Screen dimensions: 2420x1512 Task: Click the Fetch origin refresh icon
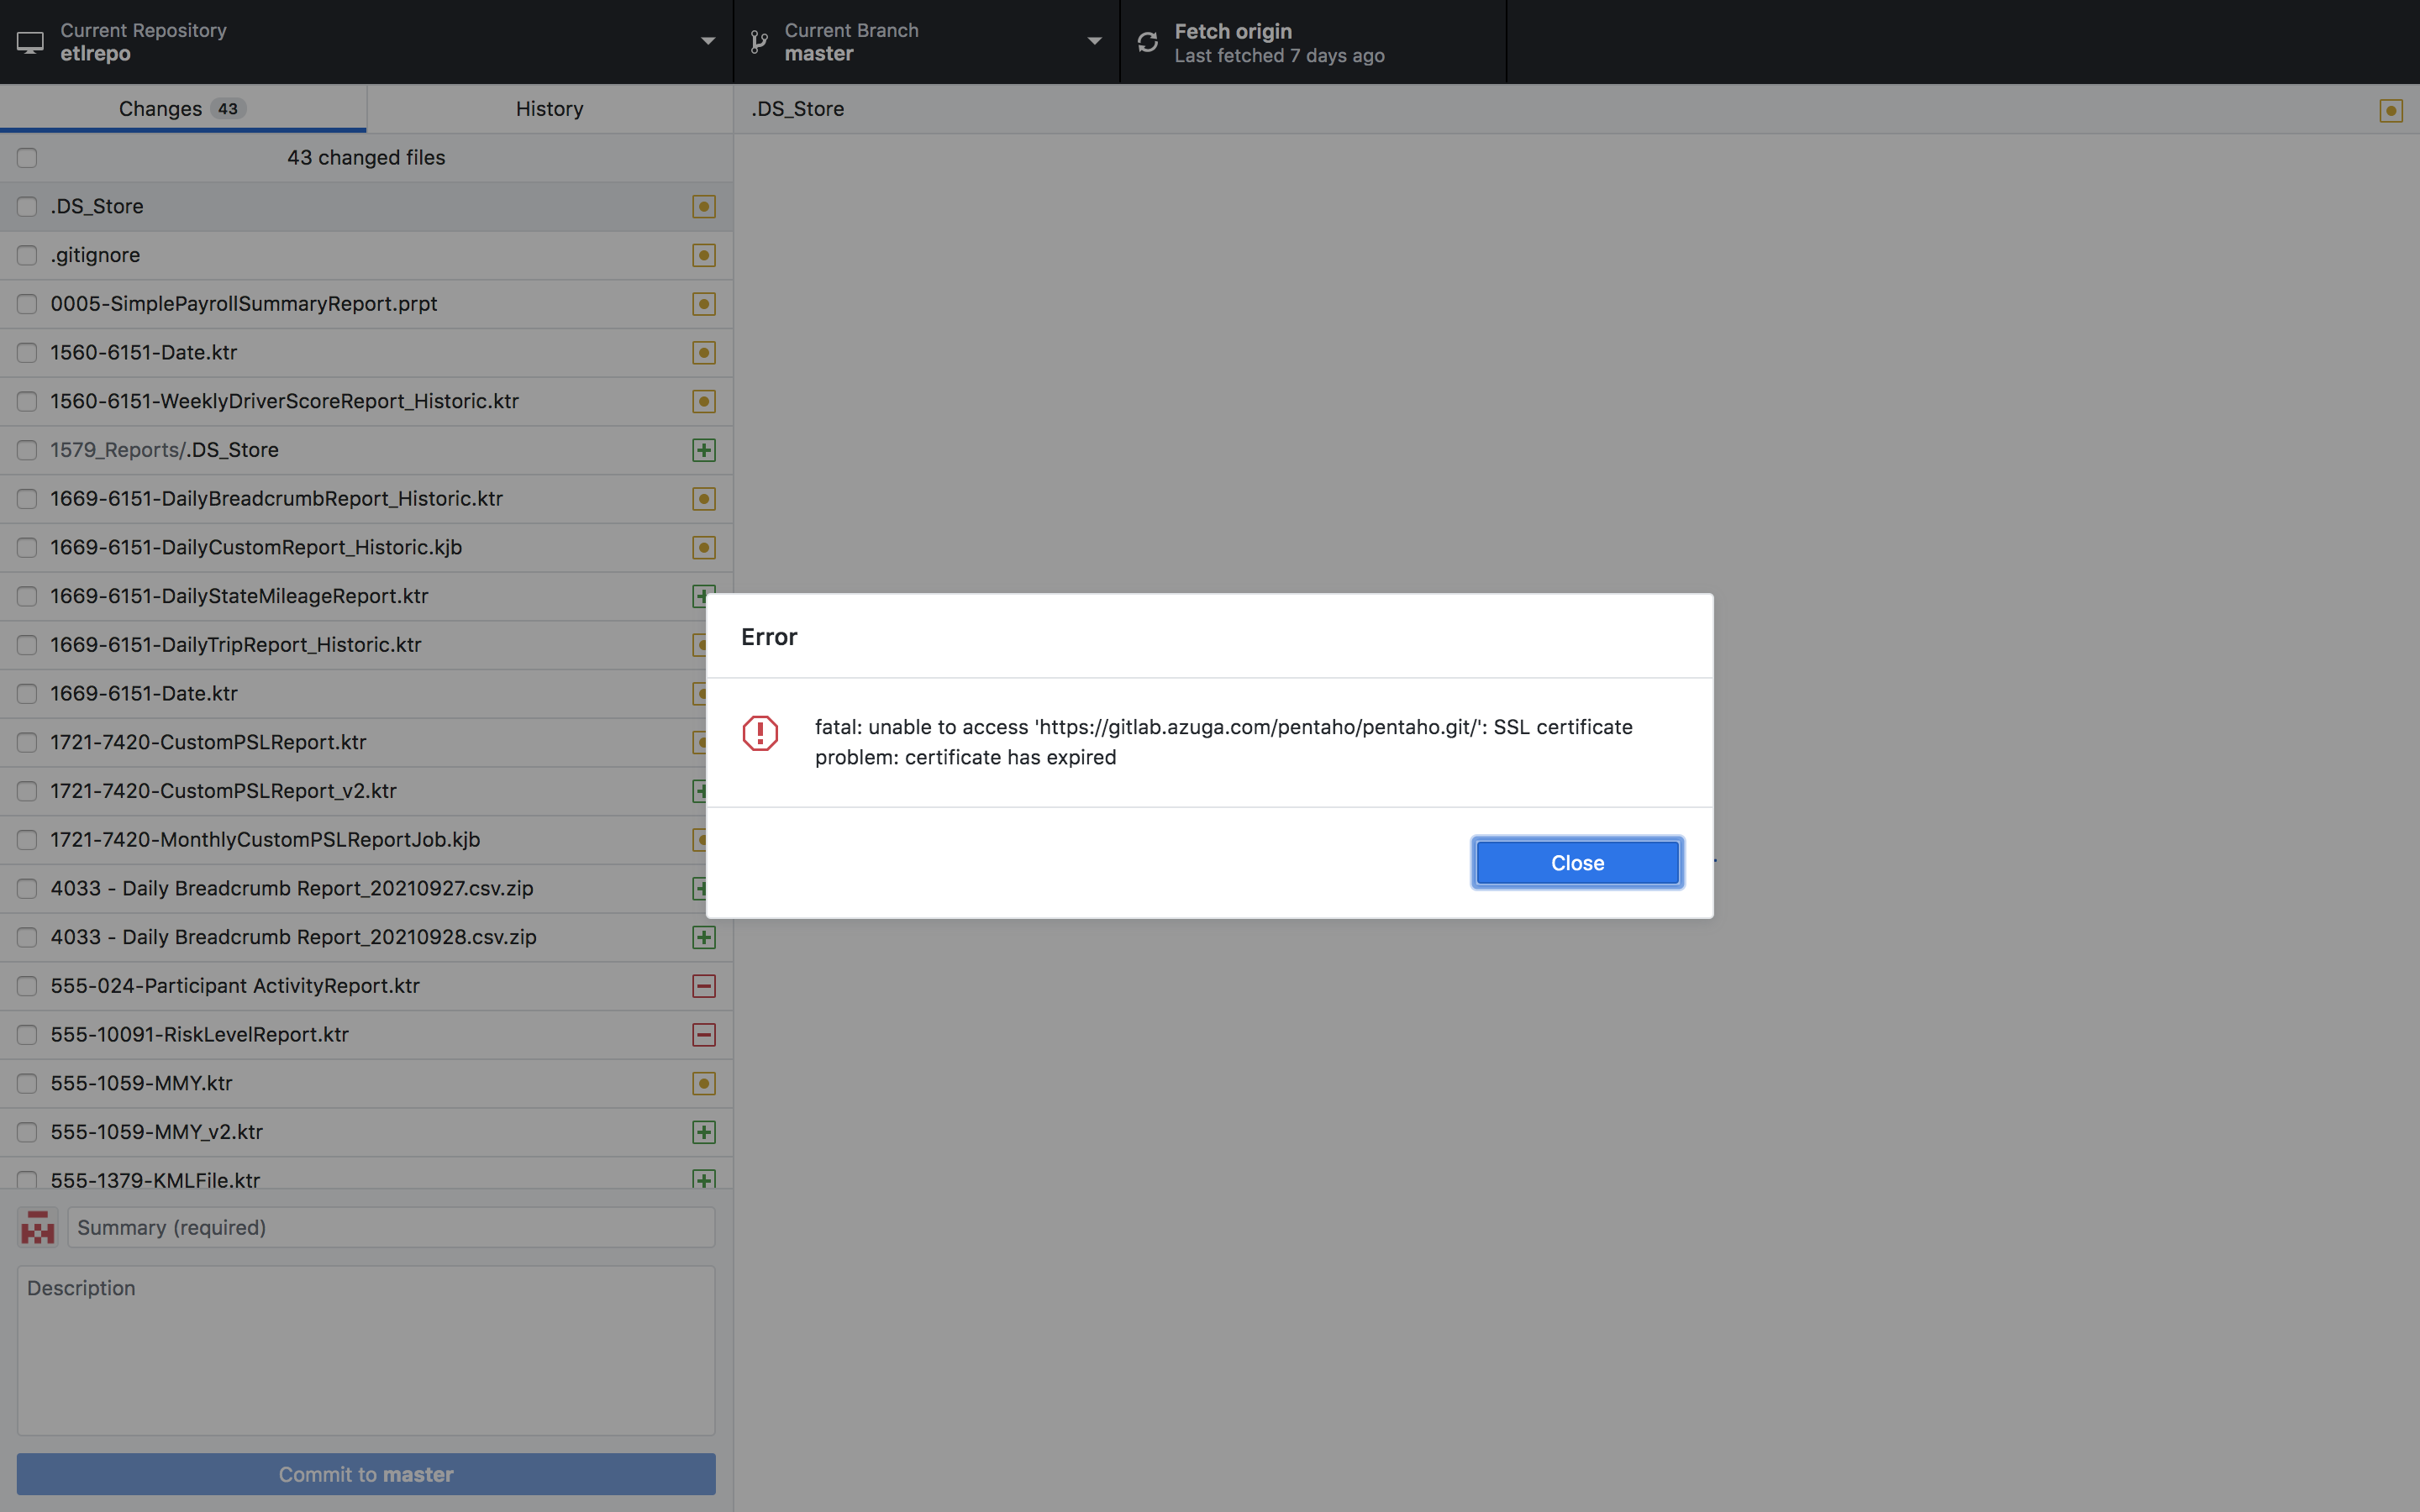1147,41
